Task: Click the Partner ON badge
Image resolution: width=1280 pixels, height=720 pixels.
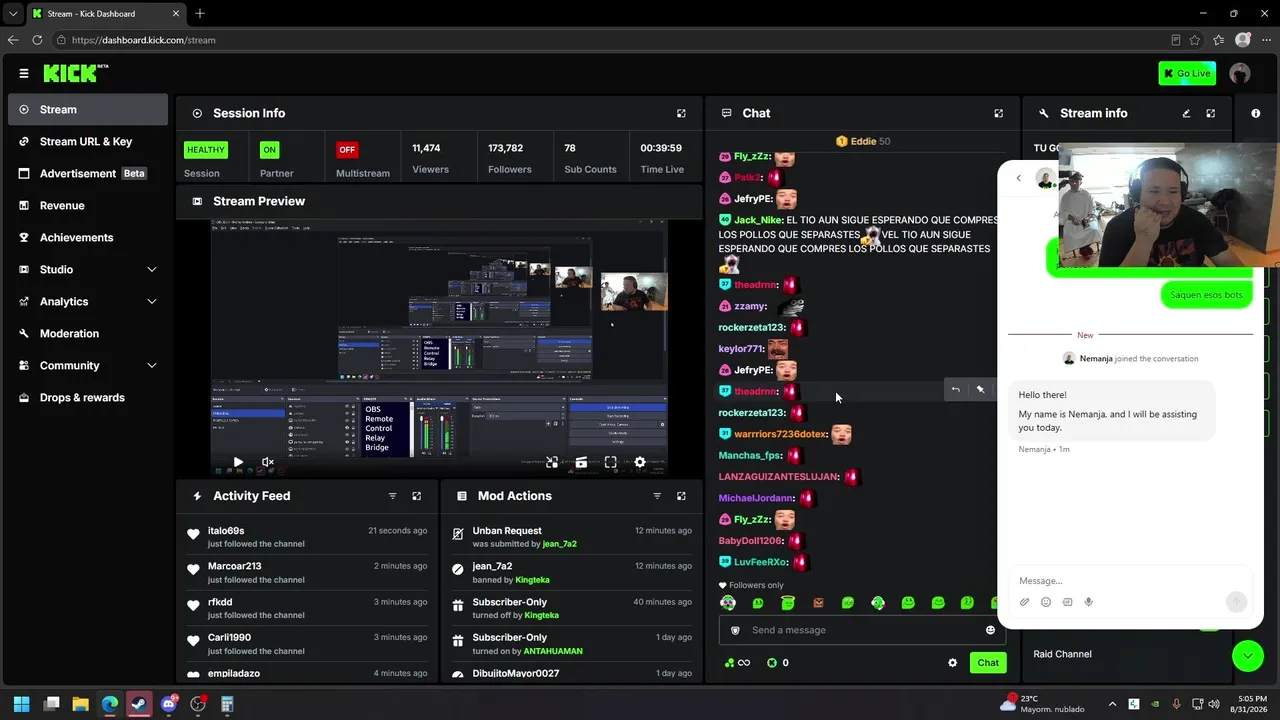Action: tap(269, 150)
